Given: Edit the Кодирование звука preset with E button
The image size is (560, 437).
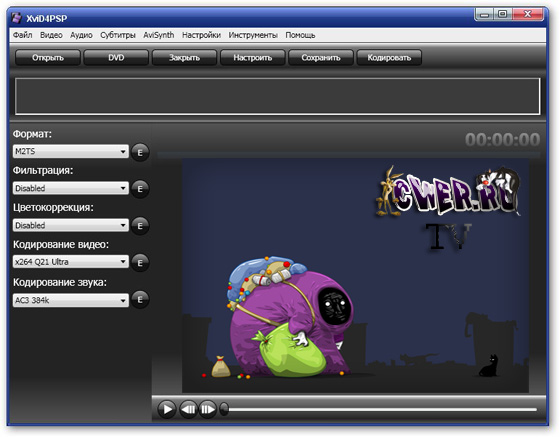Looking at the screenshot, I should tap(140, 300).
